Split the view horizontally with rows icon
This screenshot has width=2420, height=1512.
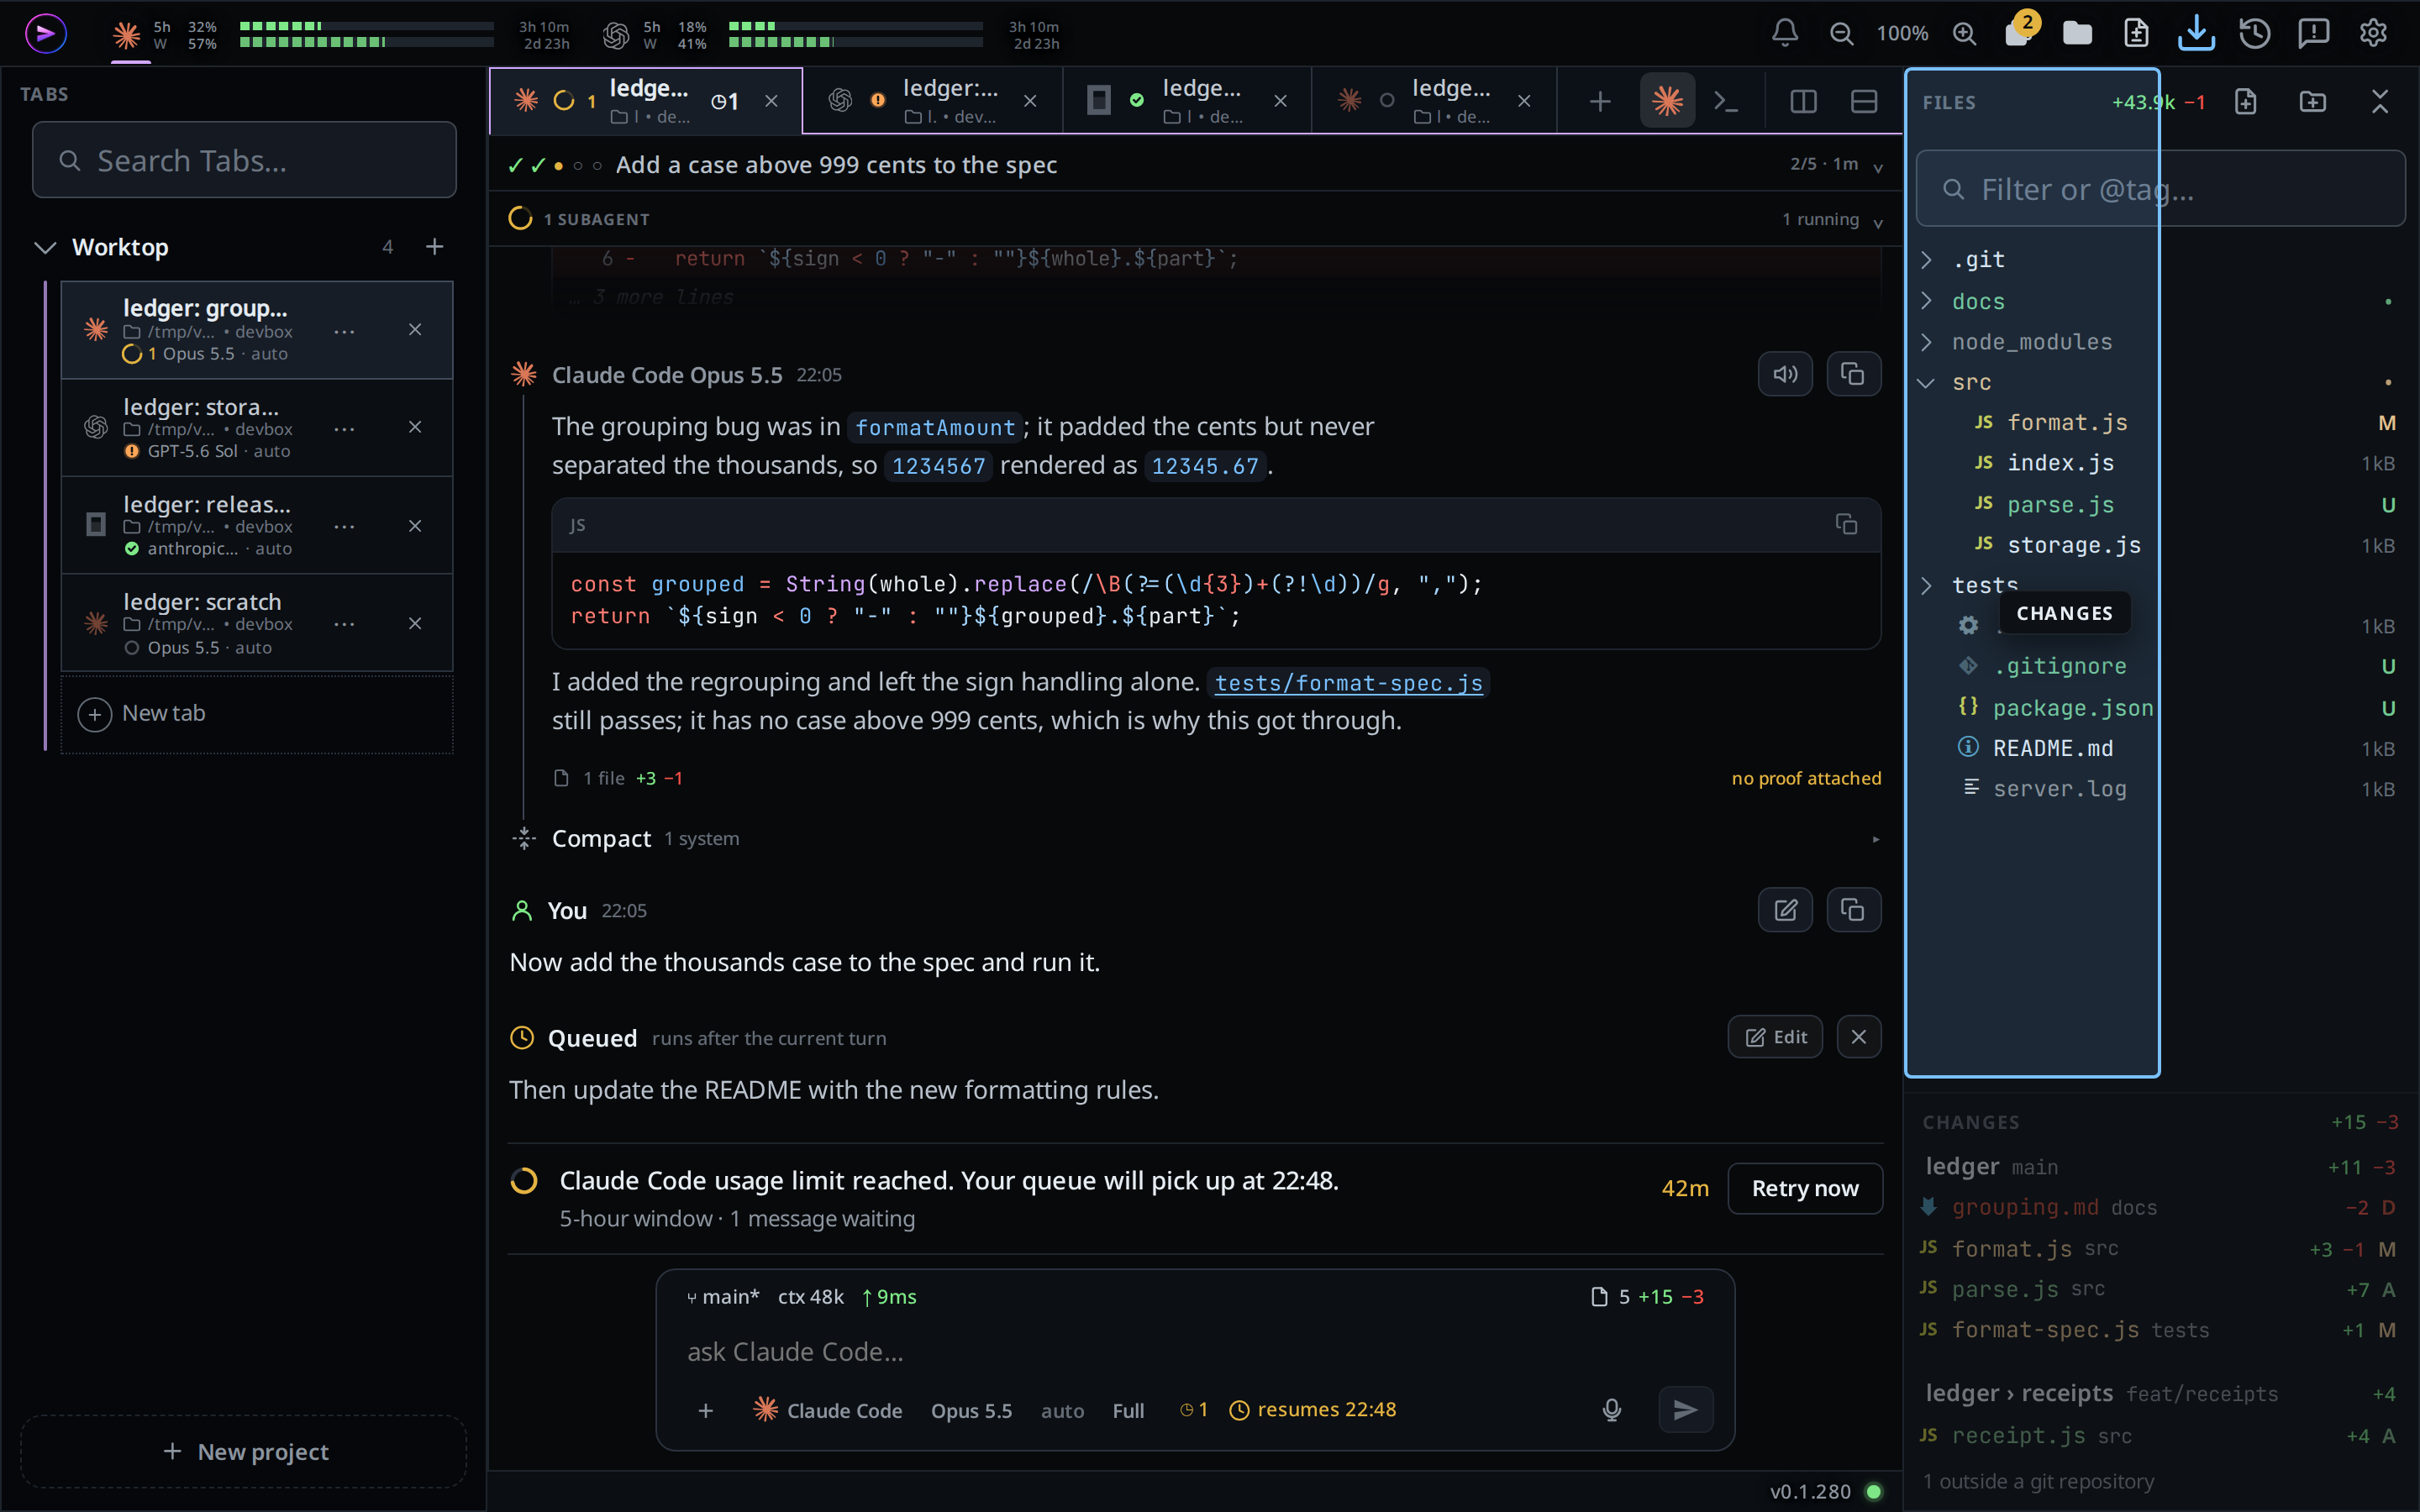(1863, 101)
